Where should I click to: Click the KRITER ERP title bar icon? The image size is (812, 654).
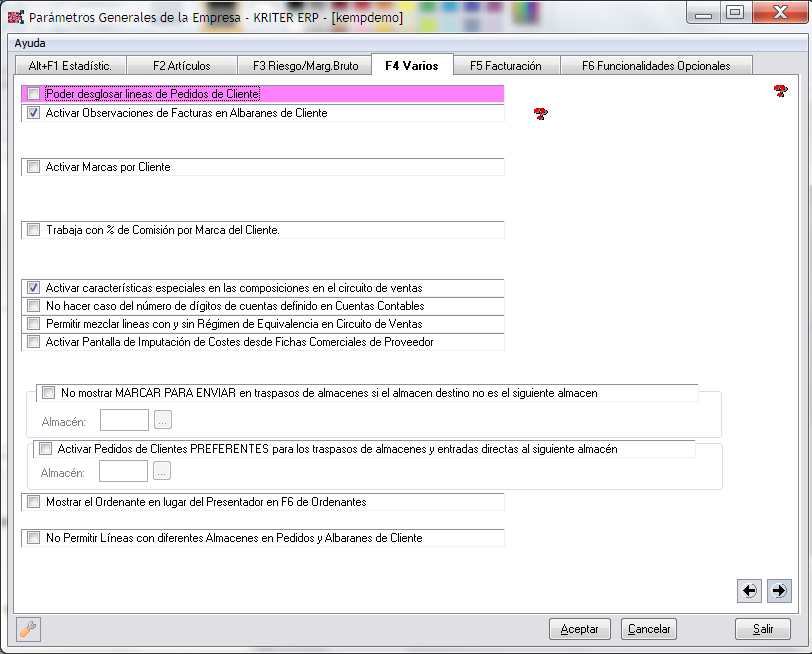[15, 13]
